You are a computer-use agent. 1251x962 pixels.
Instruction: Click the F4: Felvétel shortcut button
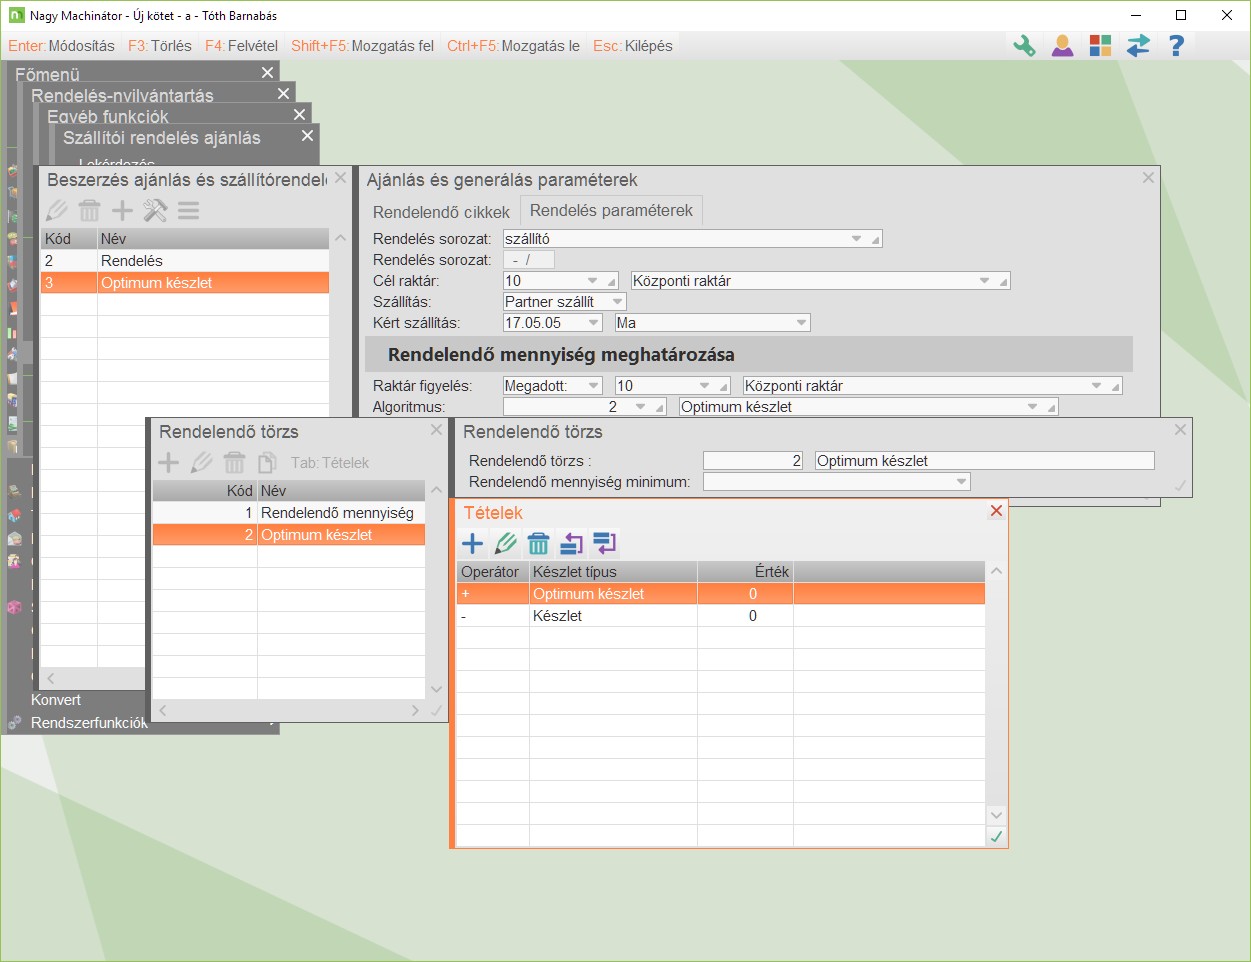(241, 46)
